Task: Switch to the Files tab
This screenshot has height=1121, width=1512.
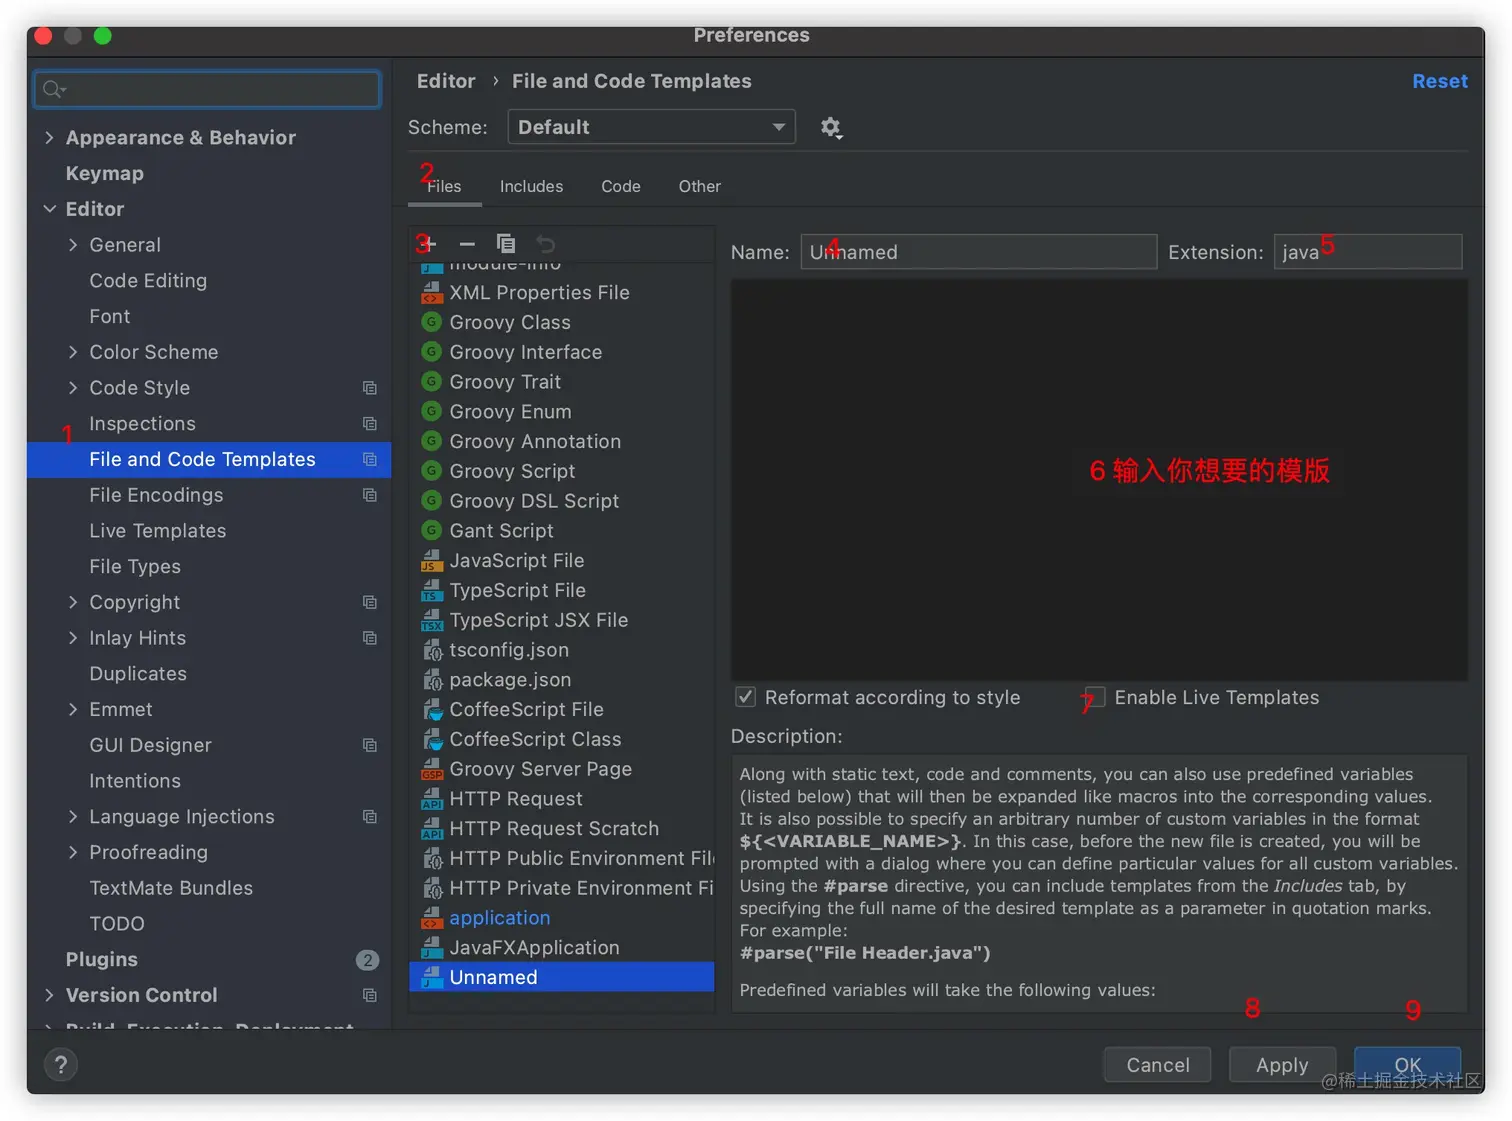Action: 444,187
